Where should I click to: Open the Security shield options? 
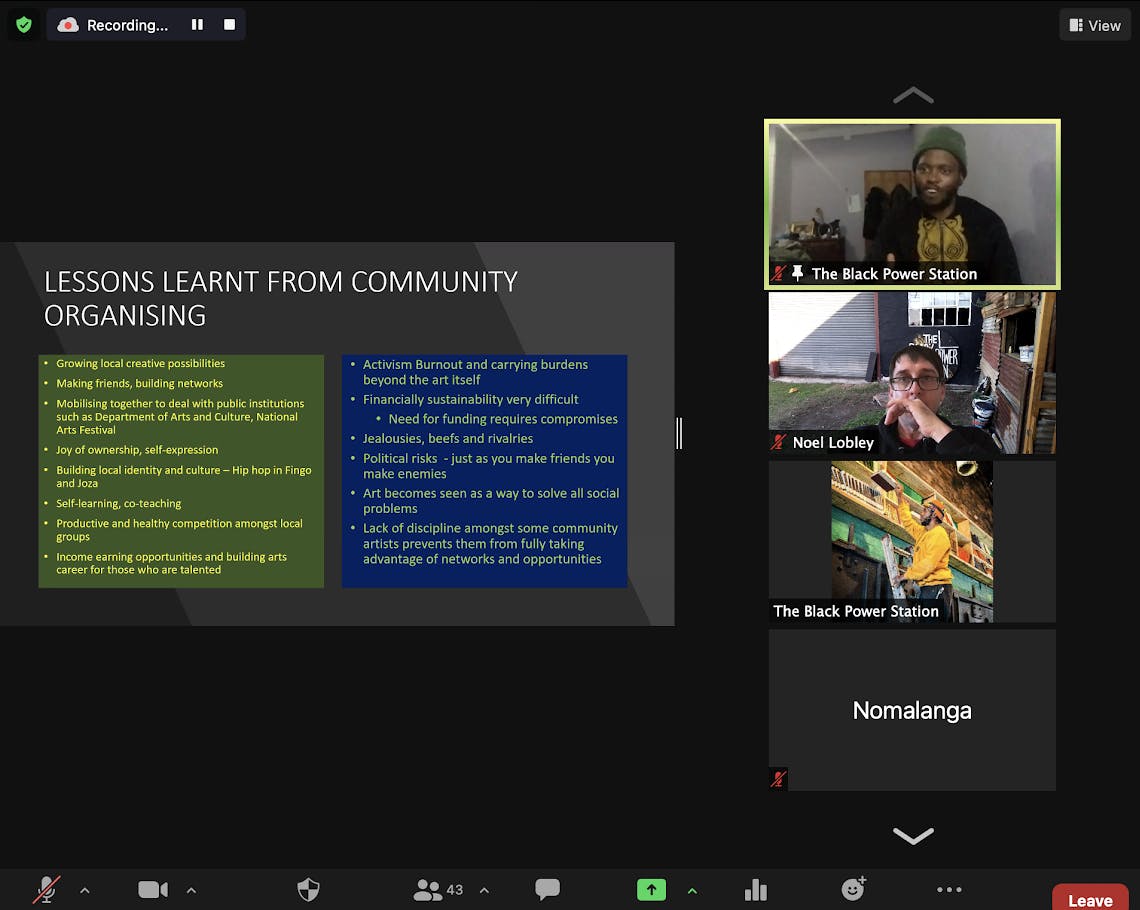click(x=308, y=889)
